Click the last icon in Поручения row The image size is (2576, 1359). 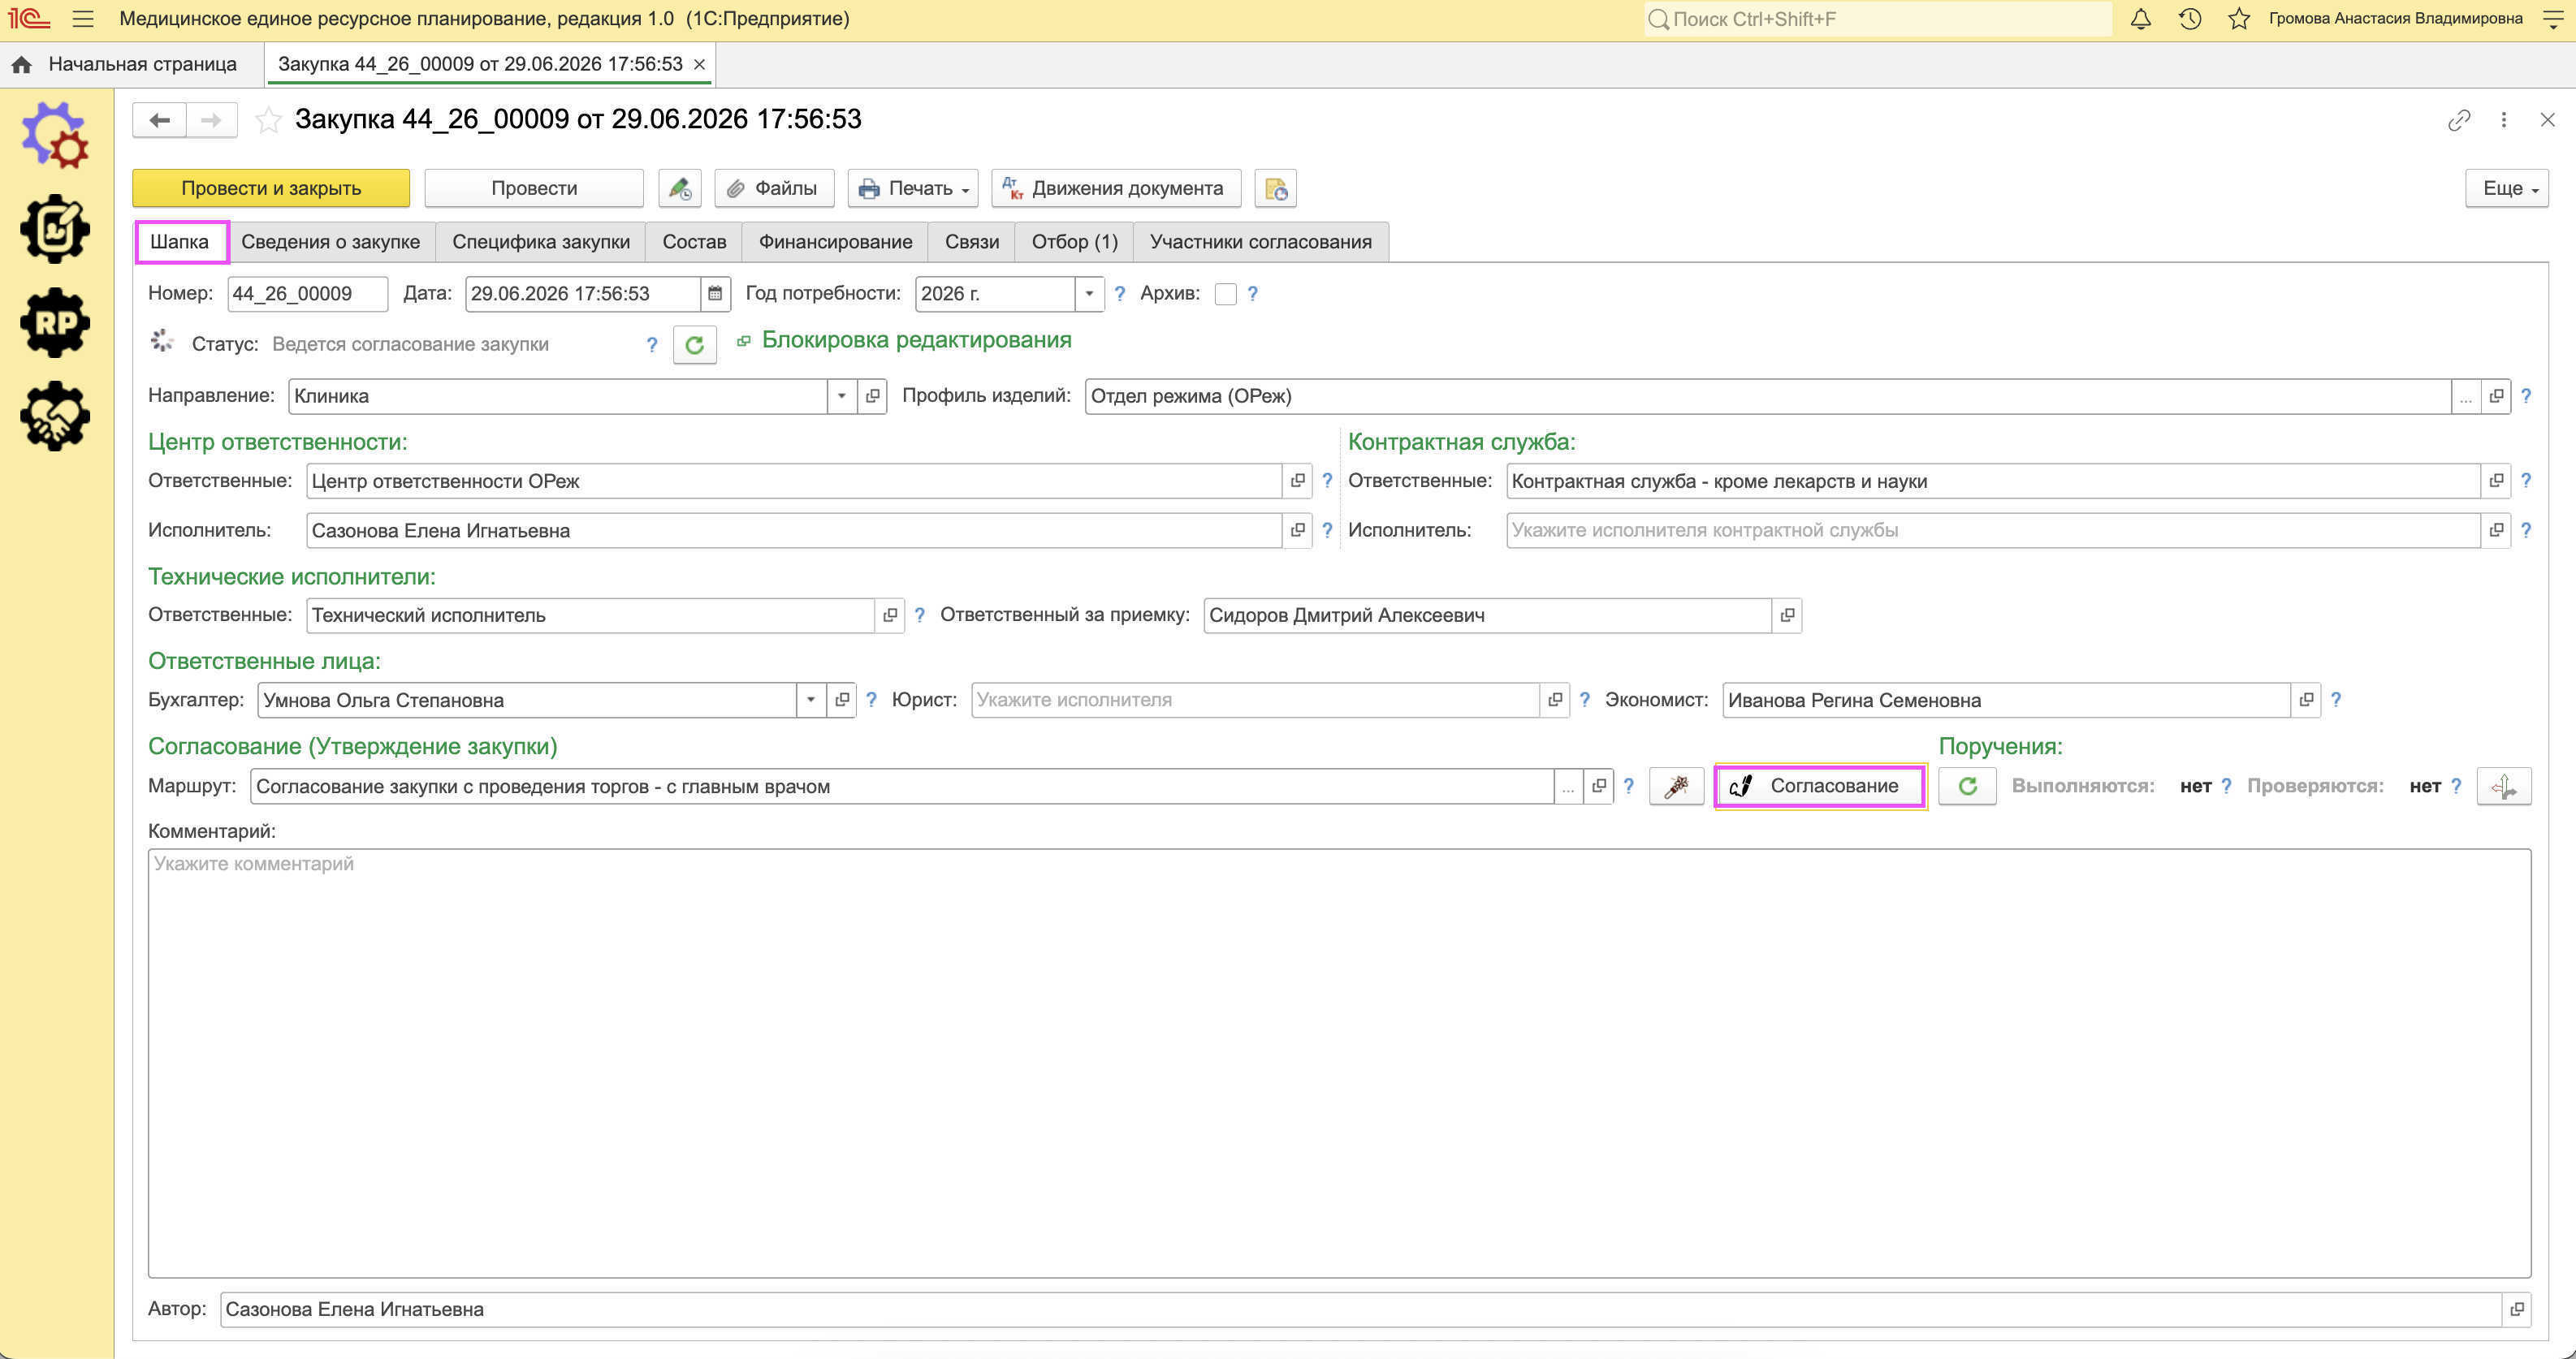2504,787
